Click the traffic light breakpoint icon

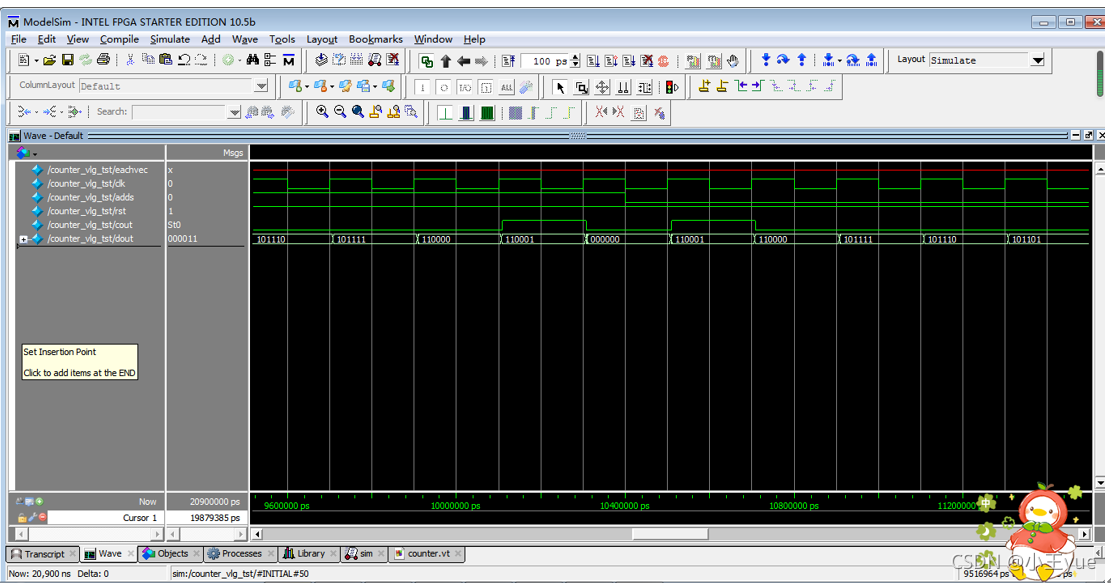point(672,87)
